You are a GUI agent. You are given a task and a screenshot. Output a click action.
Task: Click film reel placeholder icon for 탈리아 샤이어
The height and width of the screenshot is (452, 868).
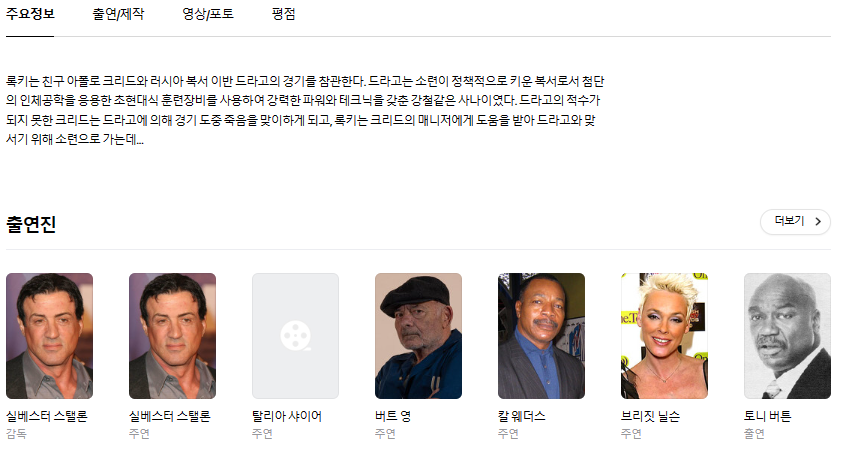coord(296,335)
